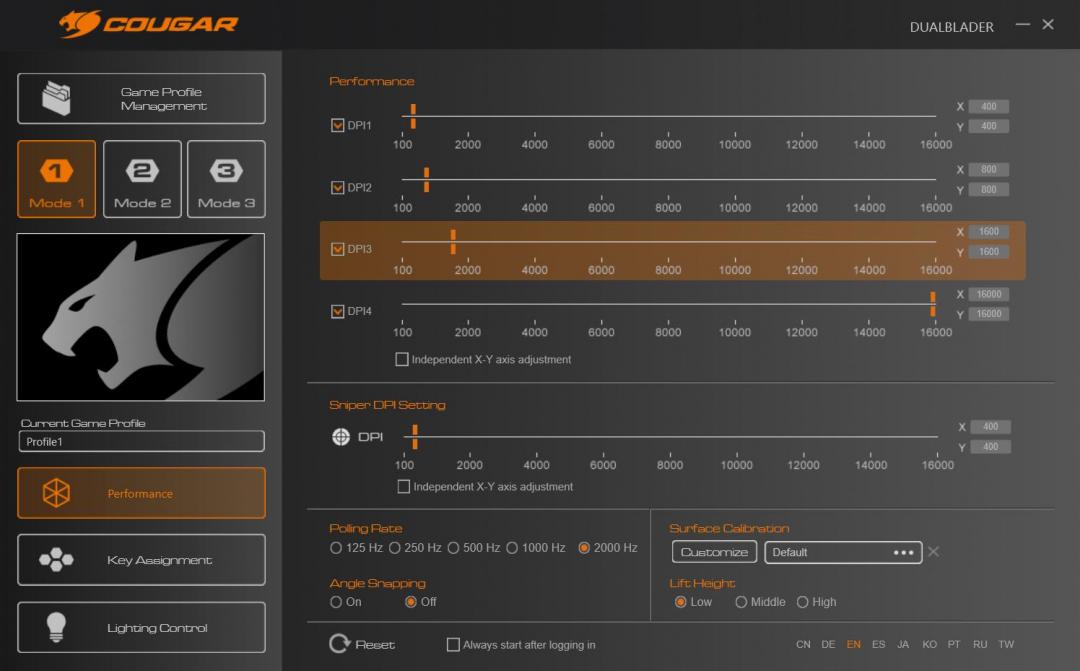1080x671 pixels.
Task: Toggle the DPI4 checkbox
Action: (x=338, y=311)
